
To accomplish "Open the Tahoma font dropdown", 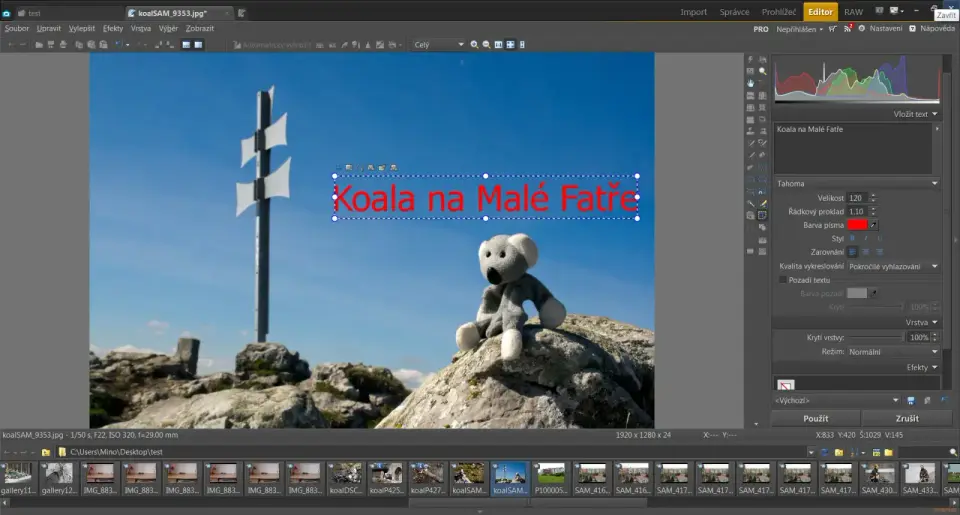I will click(x=856, y=183).
